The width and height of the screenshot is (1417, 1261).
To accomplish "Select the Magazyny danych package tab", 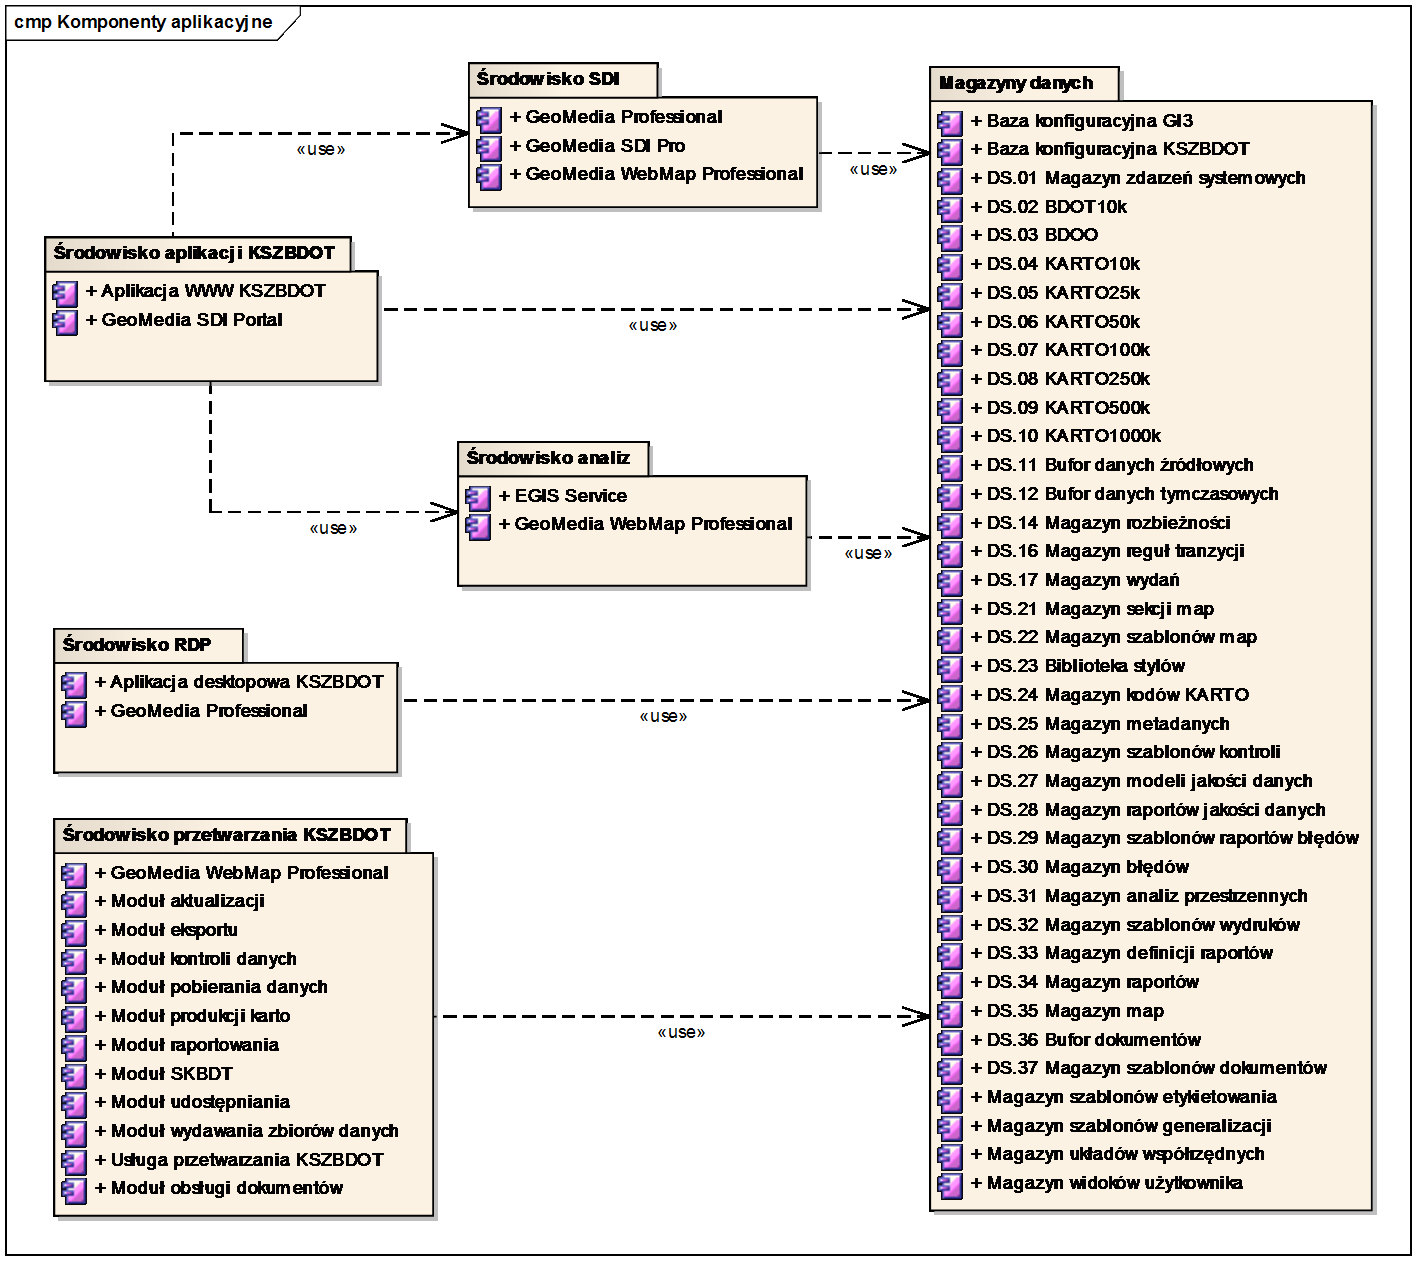I will click(x=1024, y=83).
